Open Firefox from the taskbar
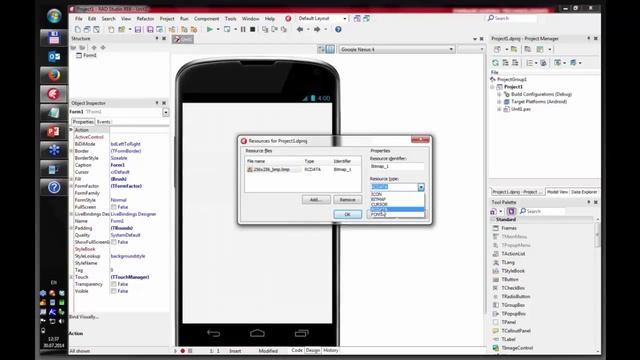640x360 pixels. coord(54,76)
